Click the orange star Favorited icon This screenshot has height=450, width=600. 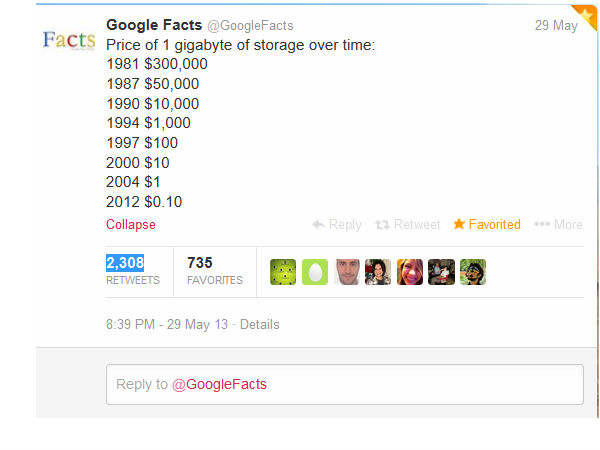(459, 224)
